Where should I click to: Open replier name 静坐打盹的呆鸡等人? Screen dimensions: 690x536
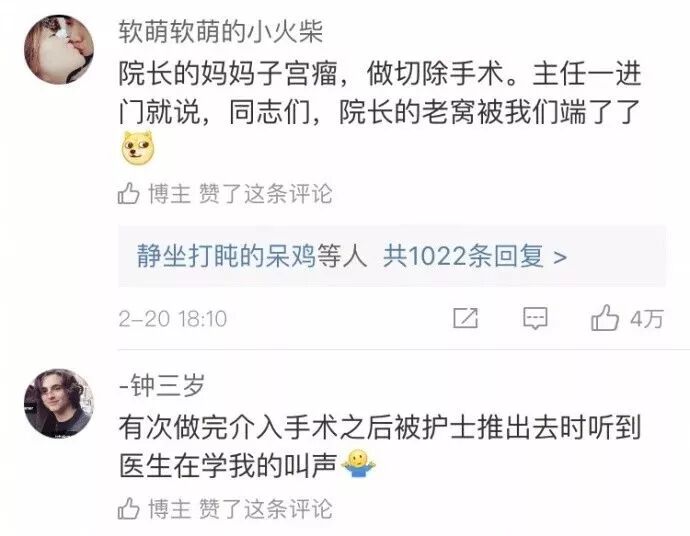point(252,255)
